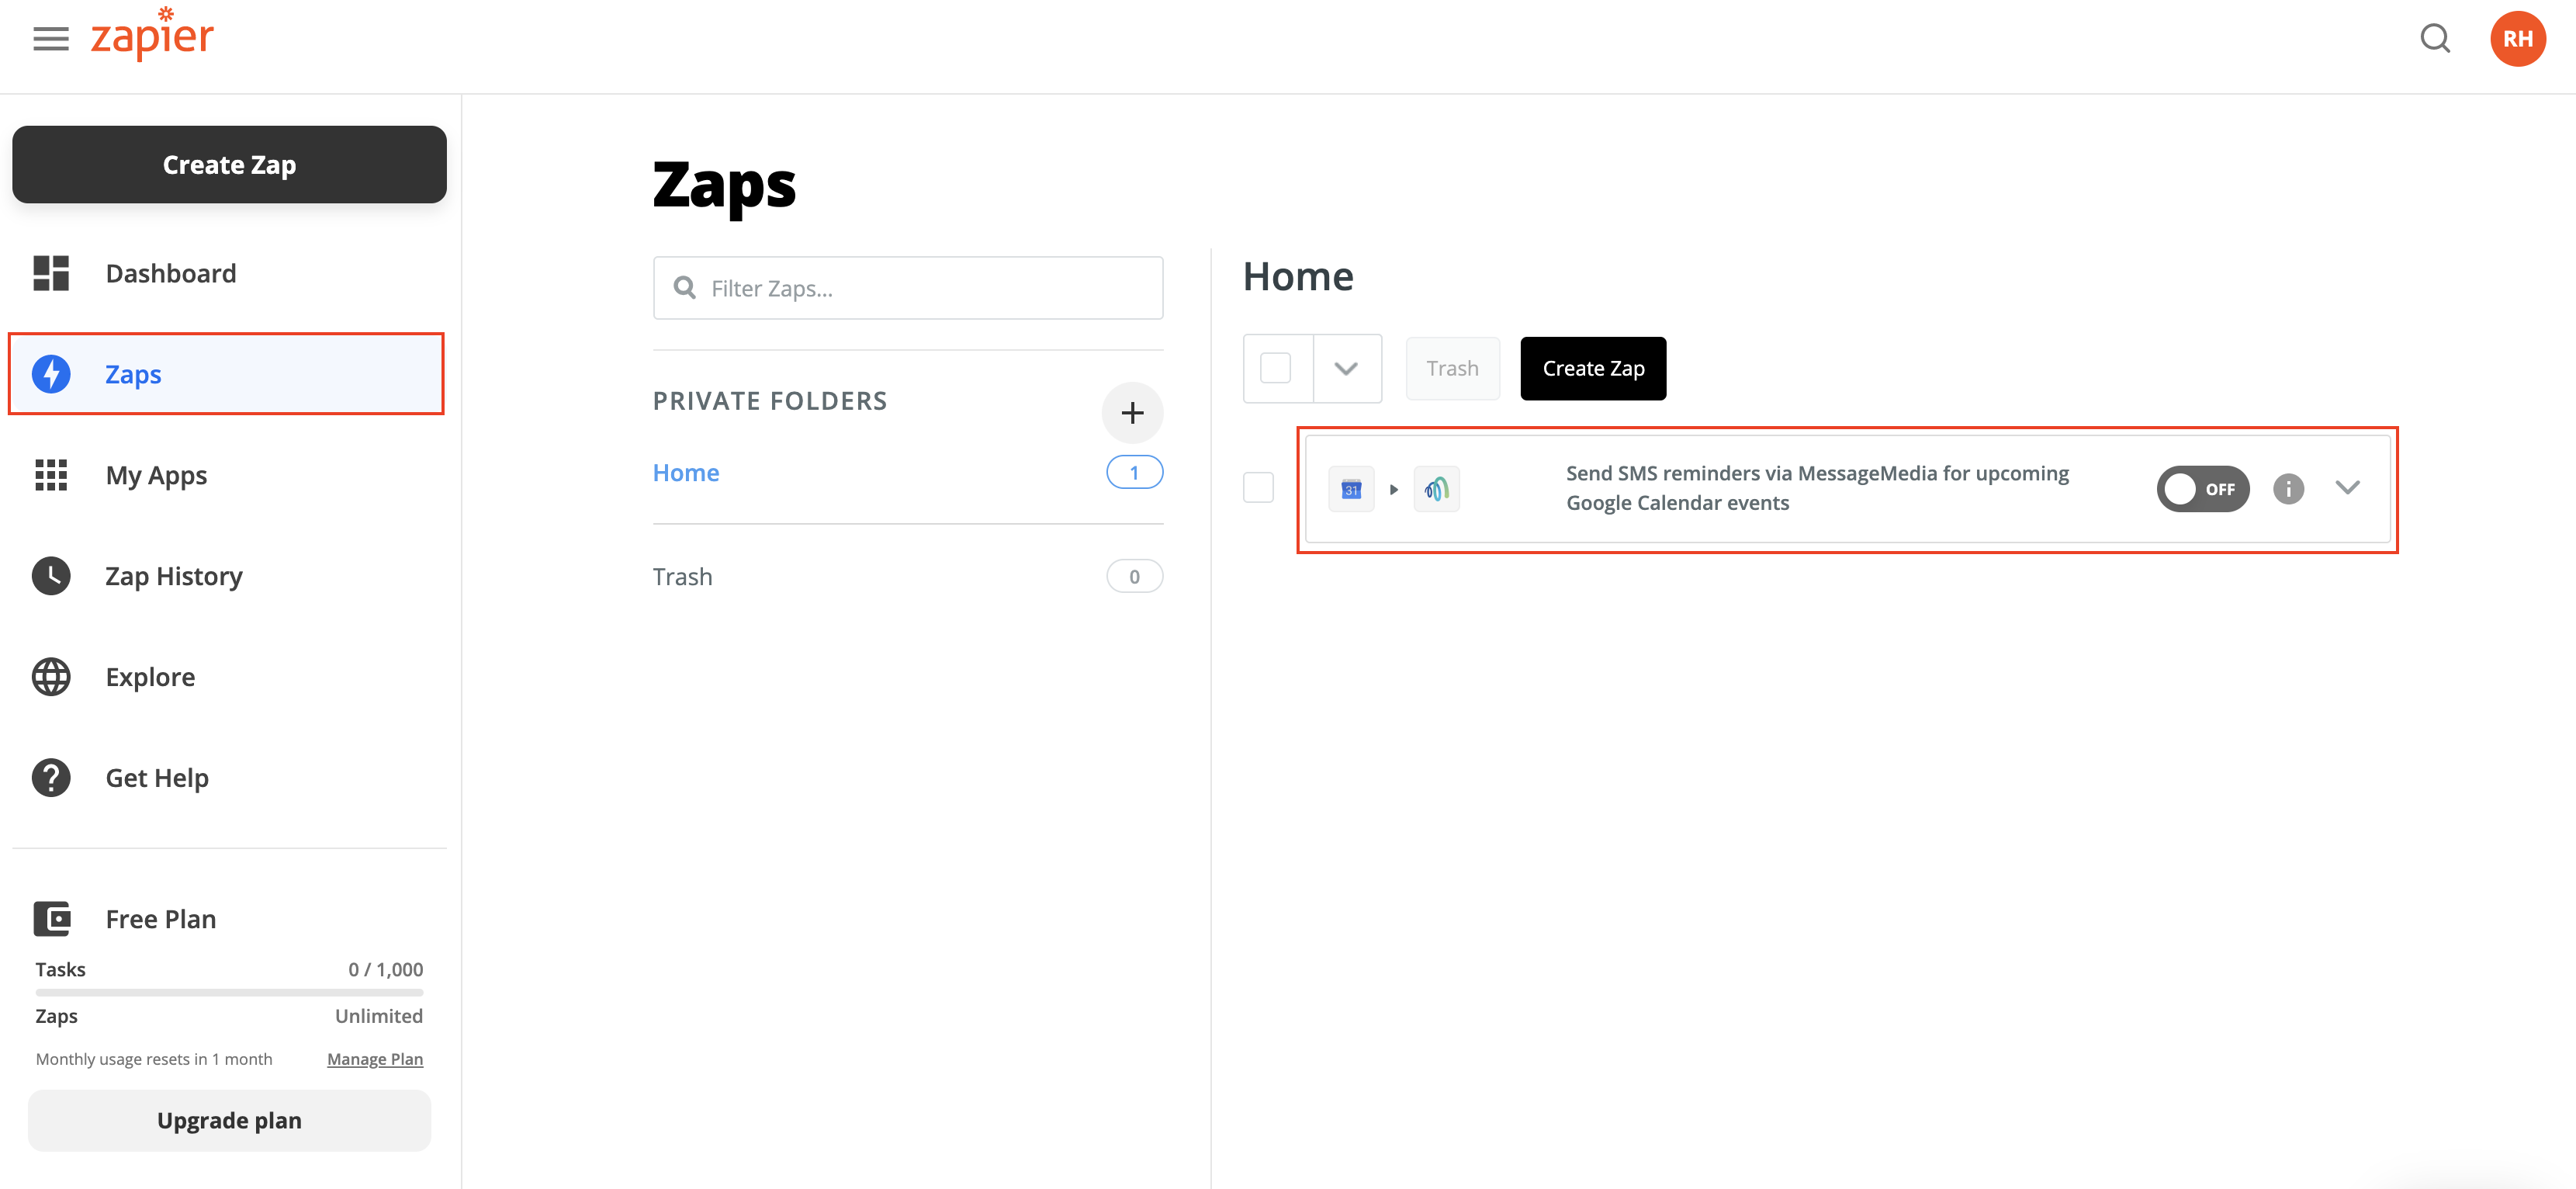Follow the Manage Plan link
Screen dimensions: 2576x1189
coord(375,1059)
